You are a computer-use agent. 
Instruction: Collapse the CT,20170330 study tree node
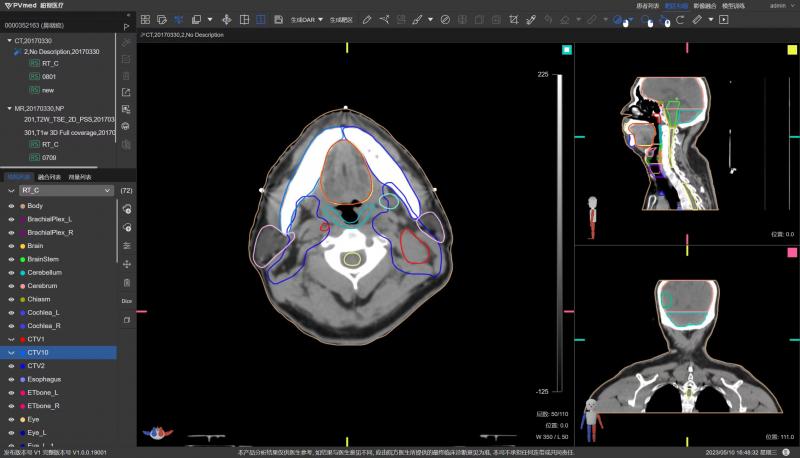(10, 41)
